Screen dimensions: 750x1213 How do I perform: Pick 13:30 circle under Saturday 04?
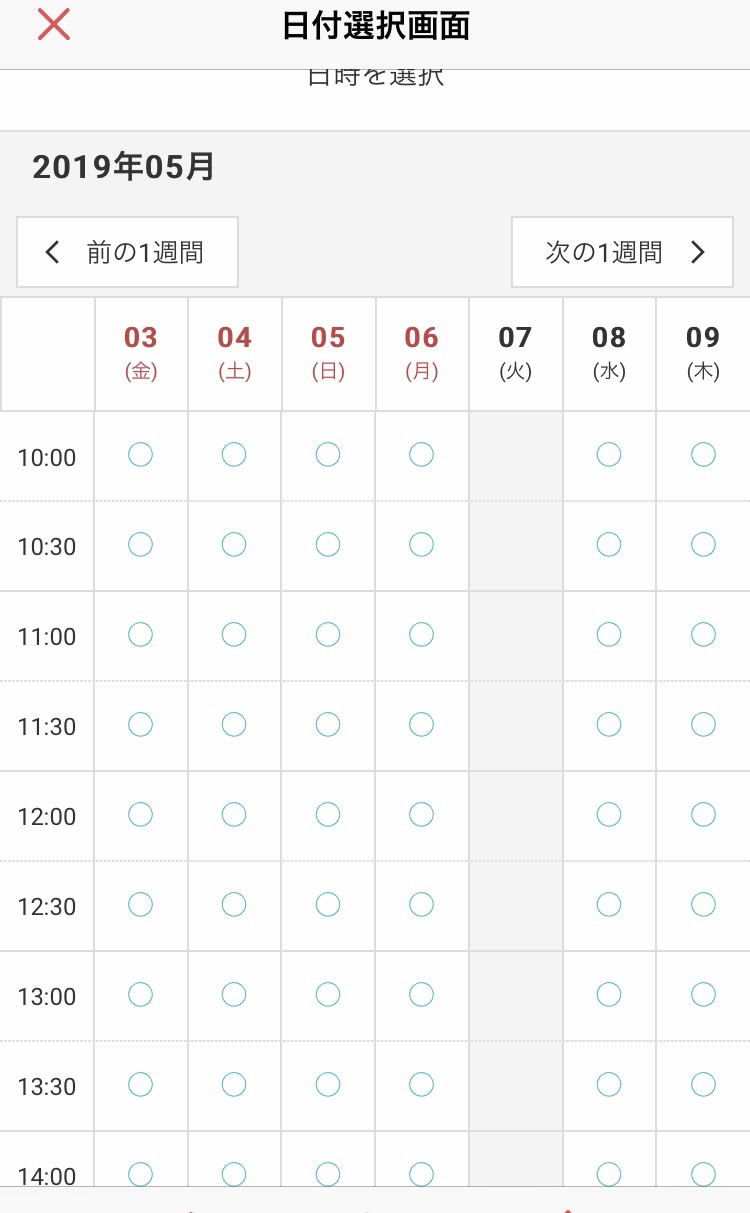234,1085
